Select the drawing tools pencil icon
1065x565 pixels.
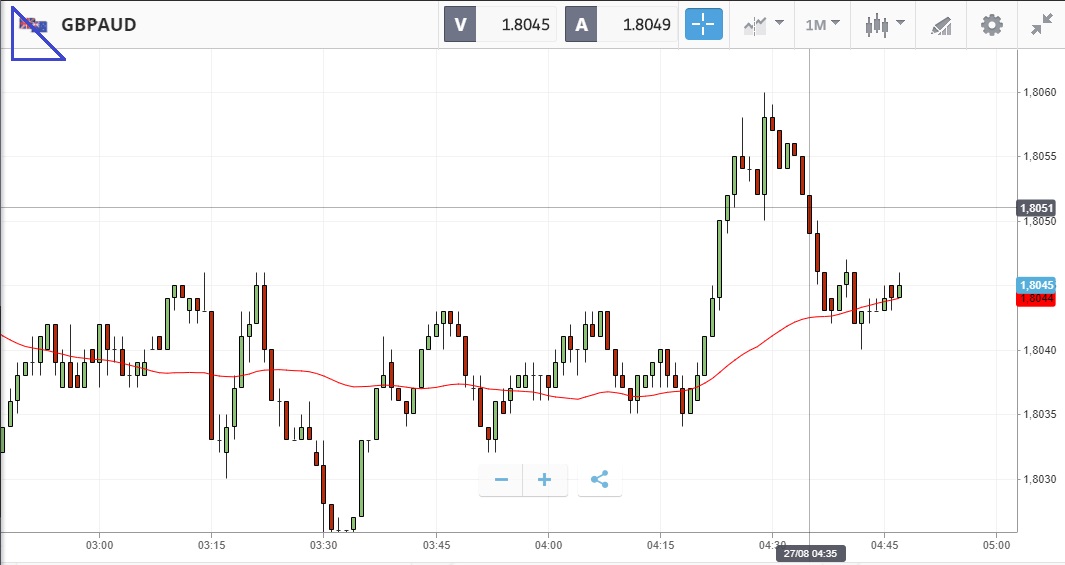tap(941, 25)
